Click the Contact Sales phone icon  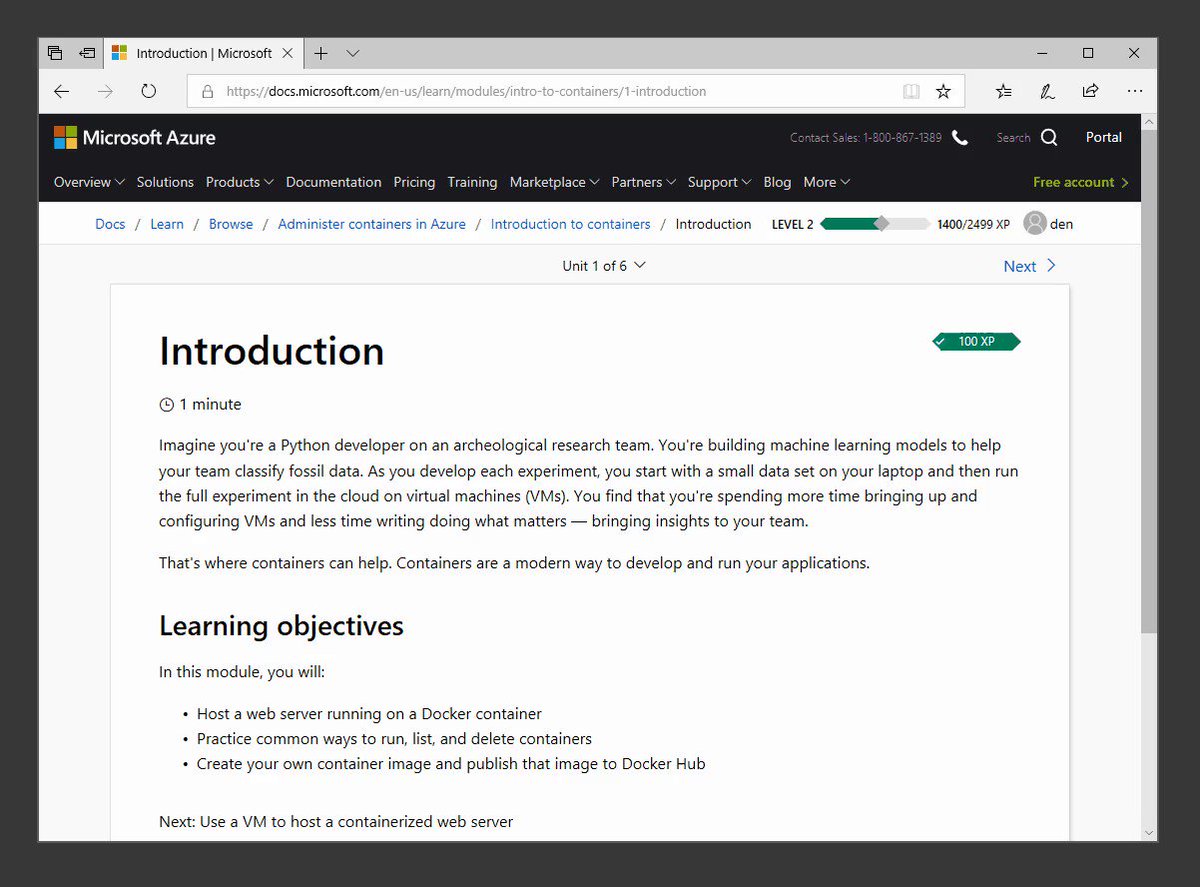tap(960, 138)
